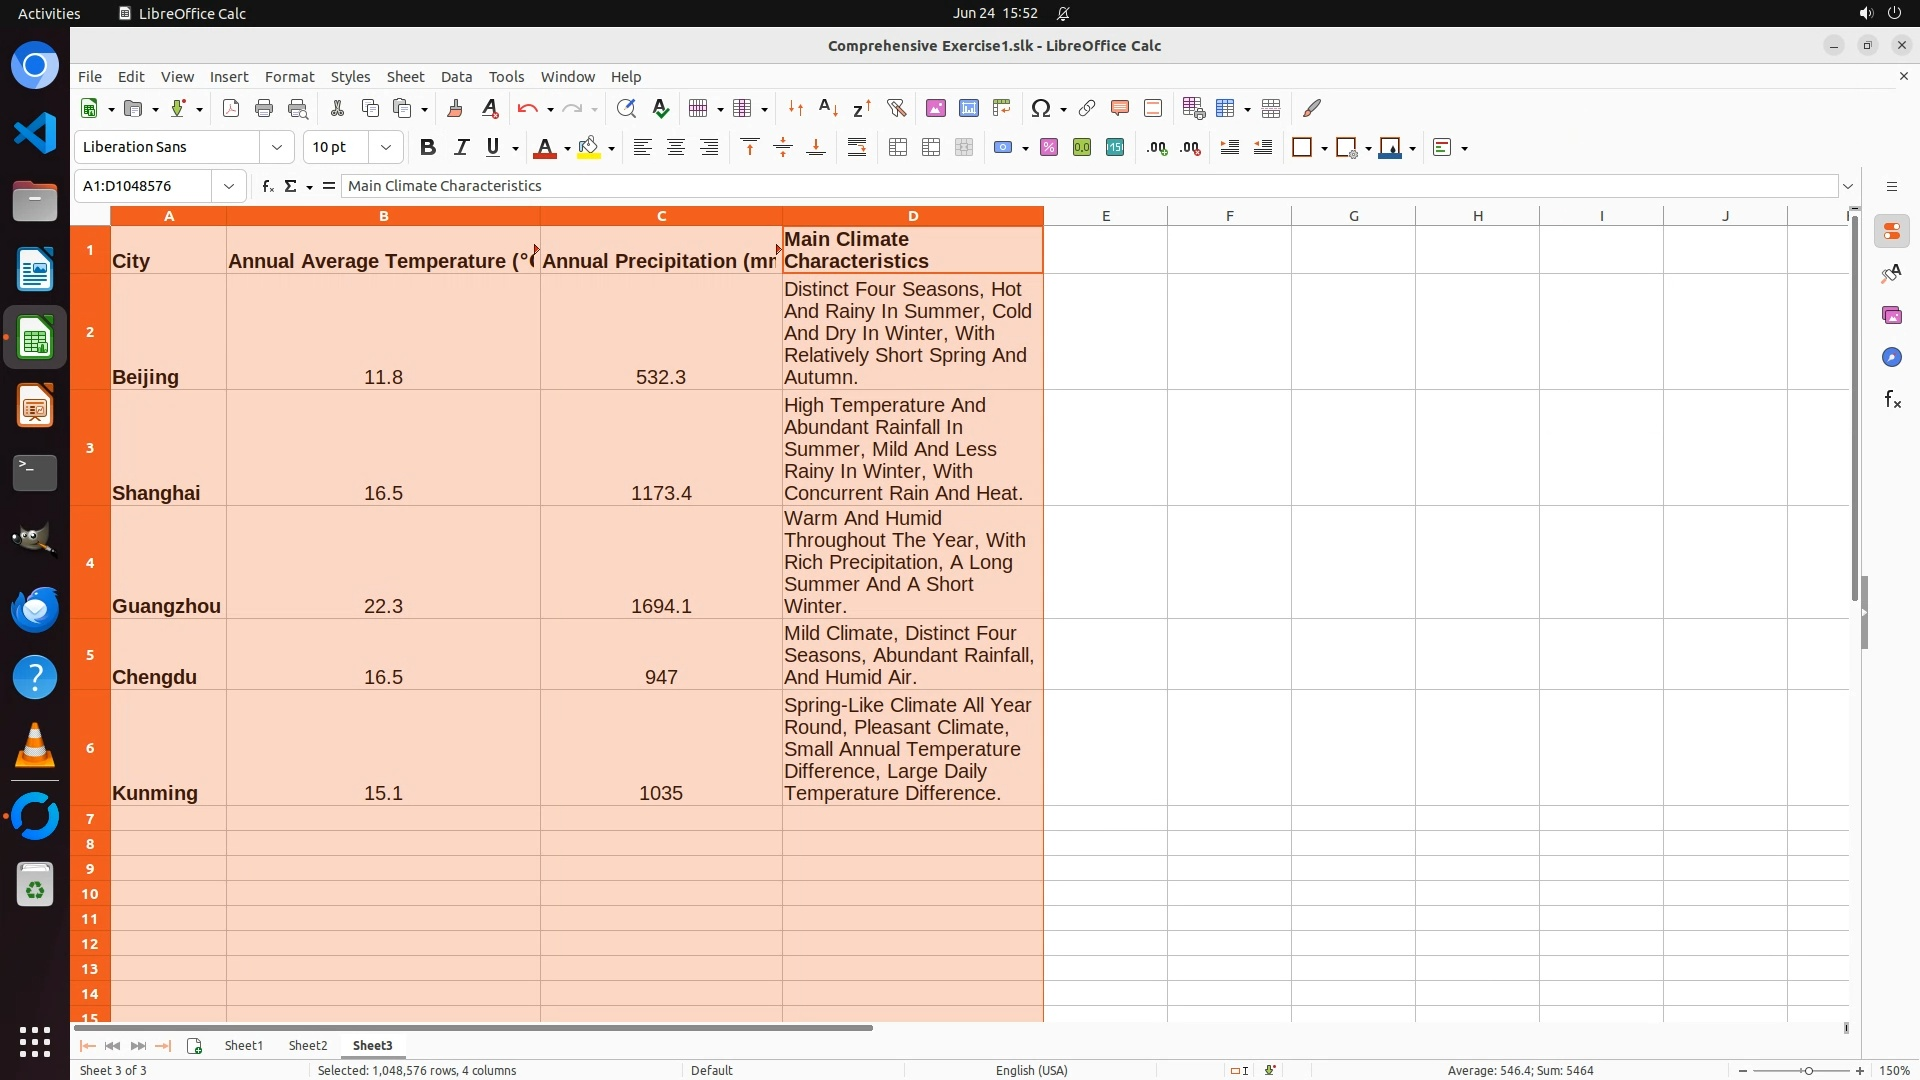1920x1080 pixels.
Task: Click the Clone Formatting paintbrush icon
Action: point(455,108)
